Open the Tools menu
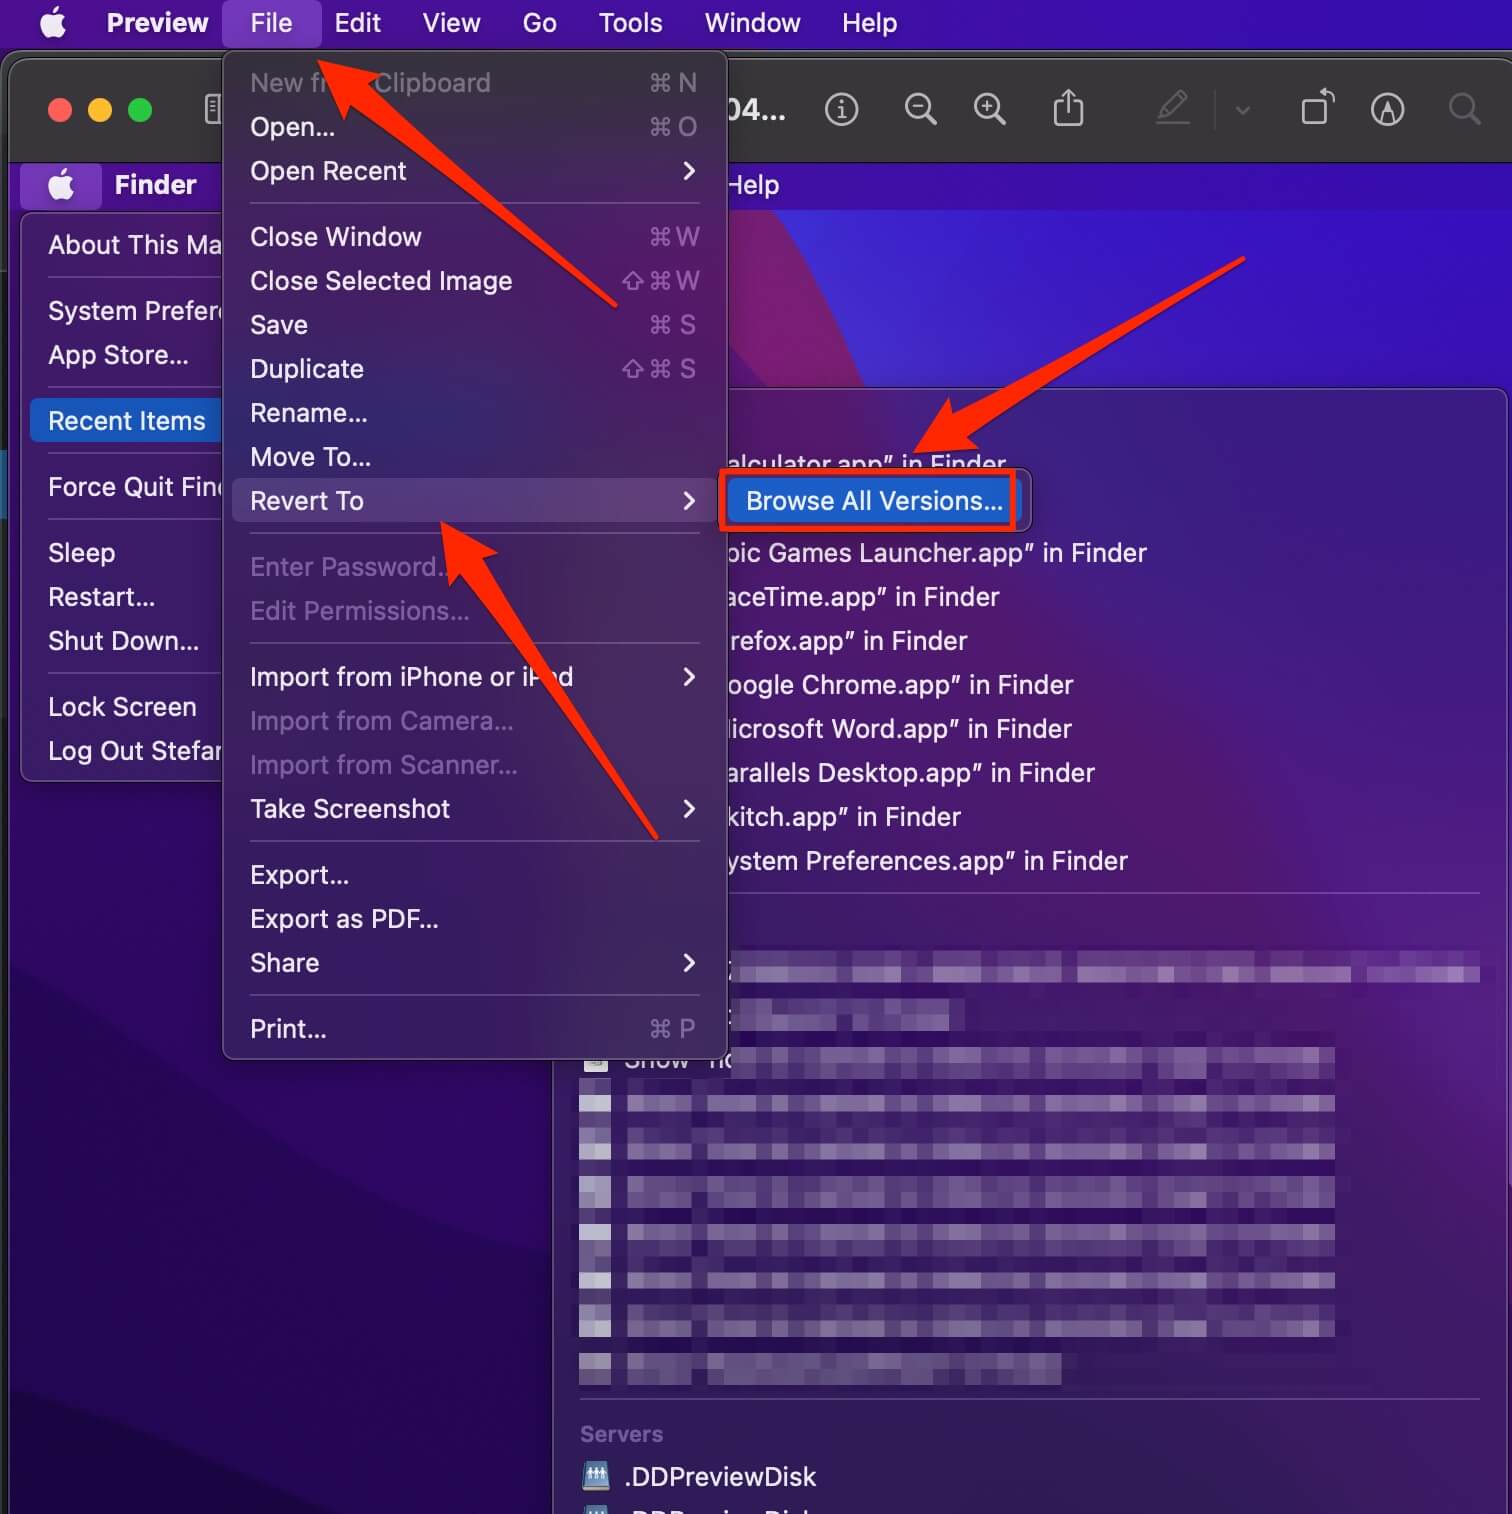Screen dimensions: 1512x1514 point(630,23)
